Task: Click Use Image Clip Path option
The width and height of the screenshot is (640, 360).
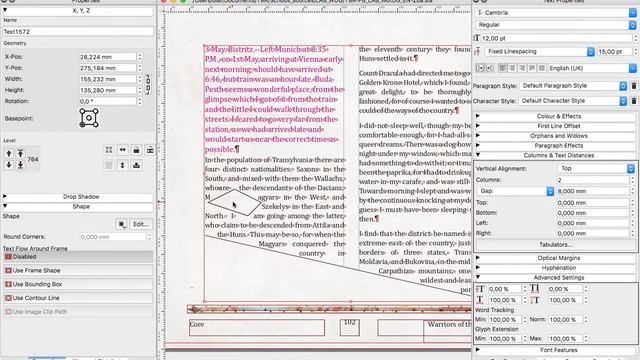Action: (x=78, y=312)
